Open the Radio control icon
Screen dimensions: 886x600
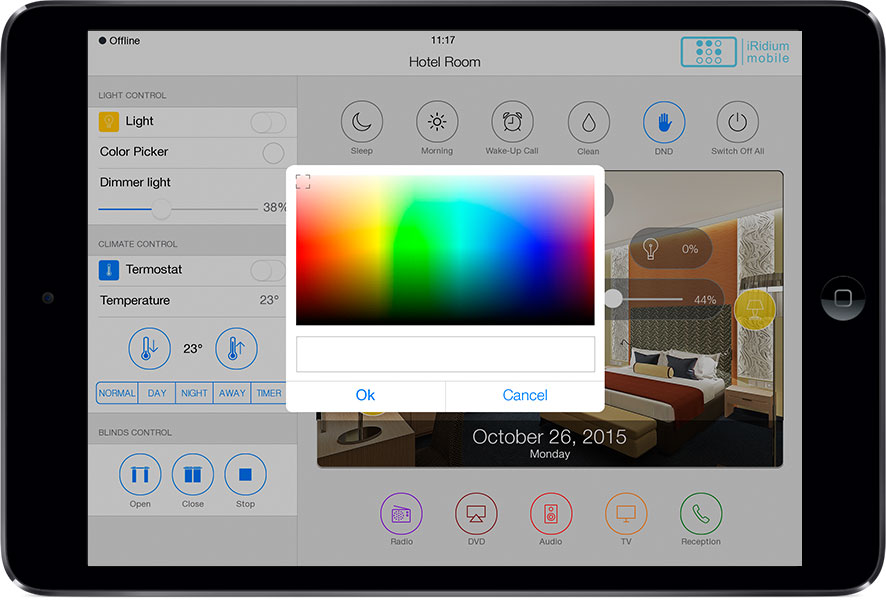401,514
